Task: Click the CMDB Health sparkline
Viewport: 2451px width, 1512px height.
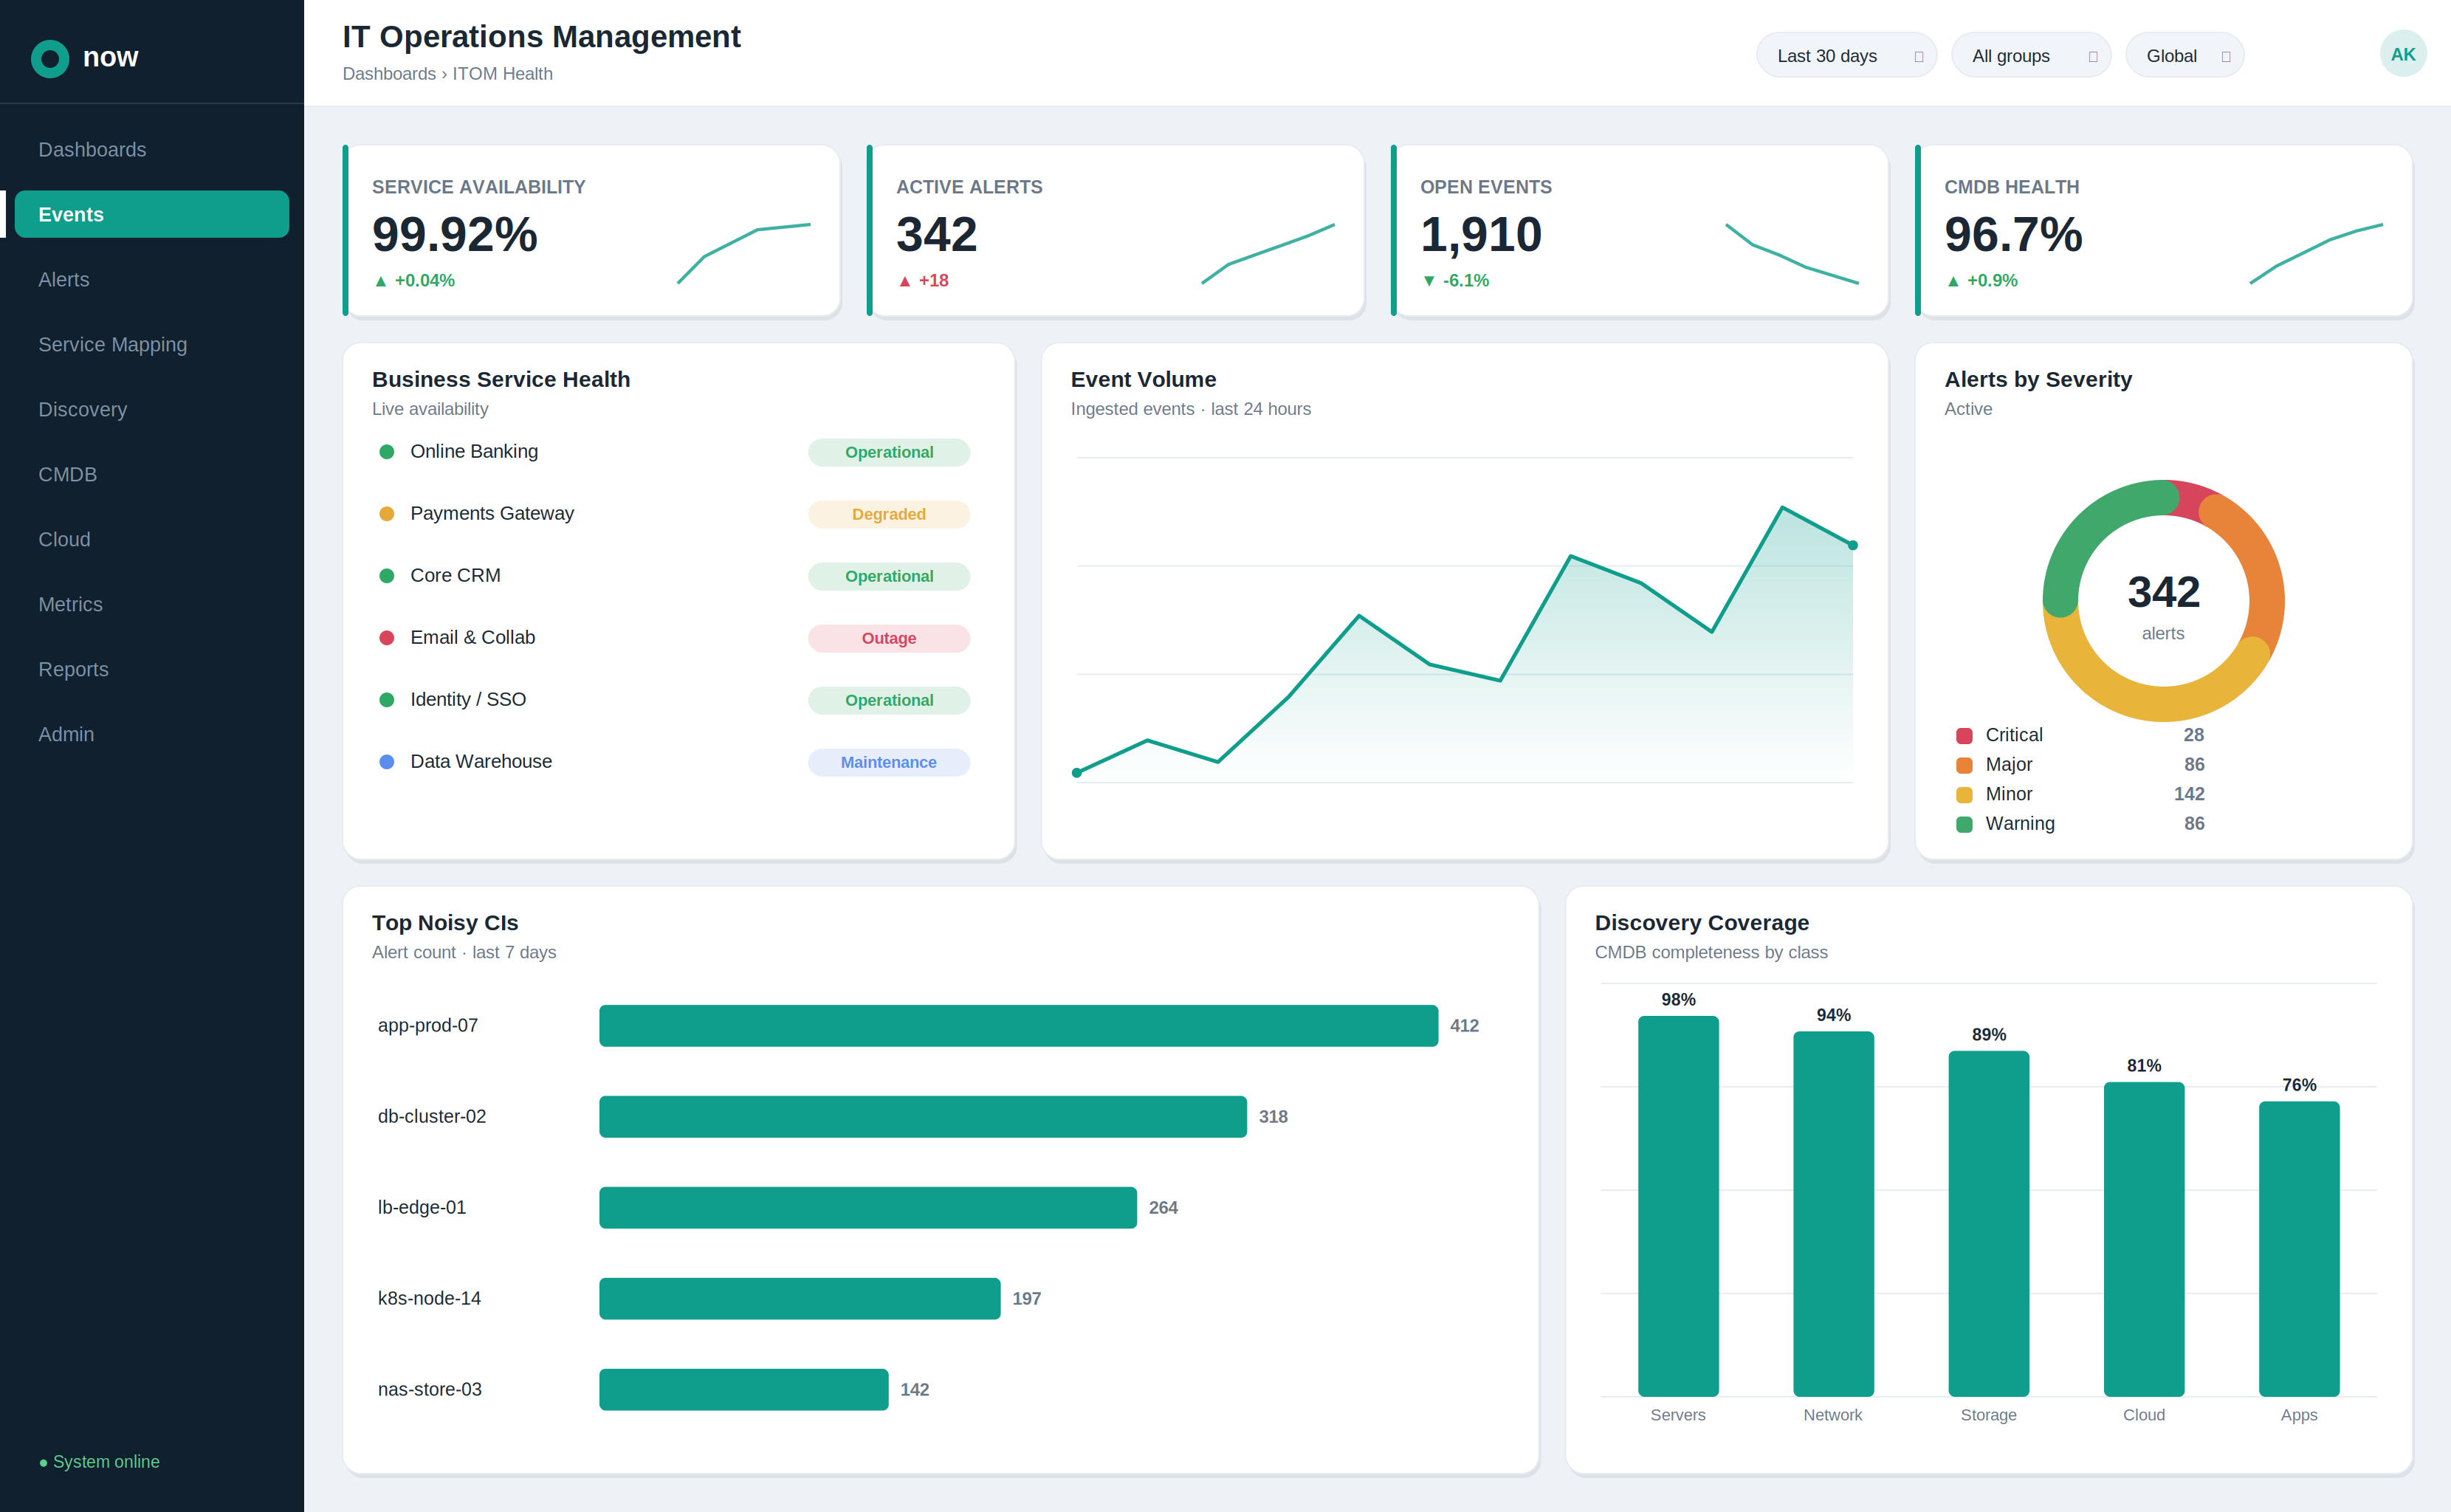Action: [x=2316, y=254]
